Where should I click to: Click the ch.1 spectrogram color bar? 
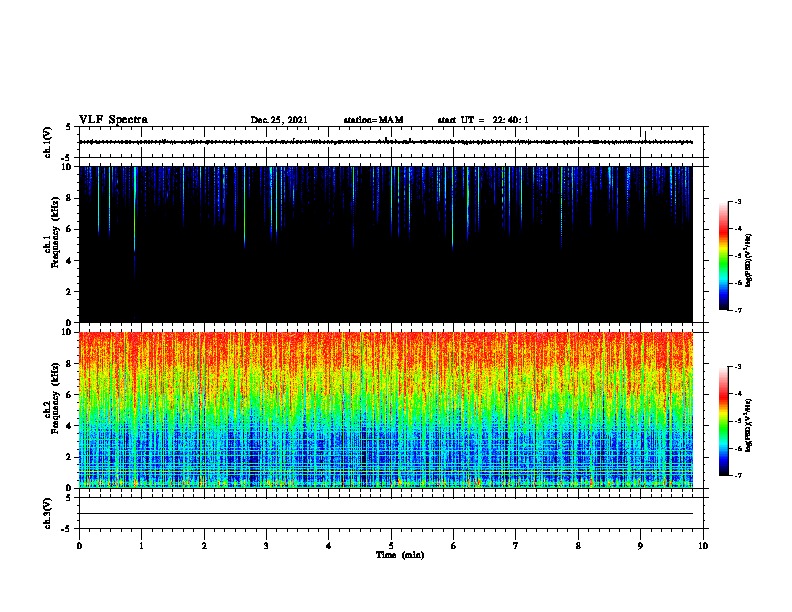tap(723, 256)
